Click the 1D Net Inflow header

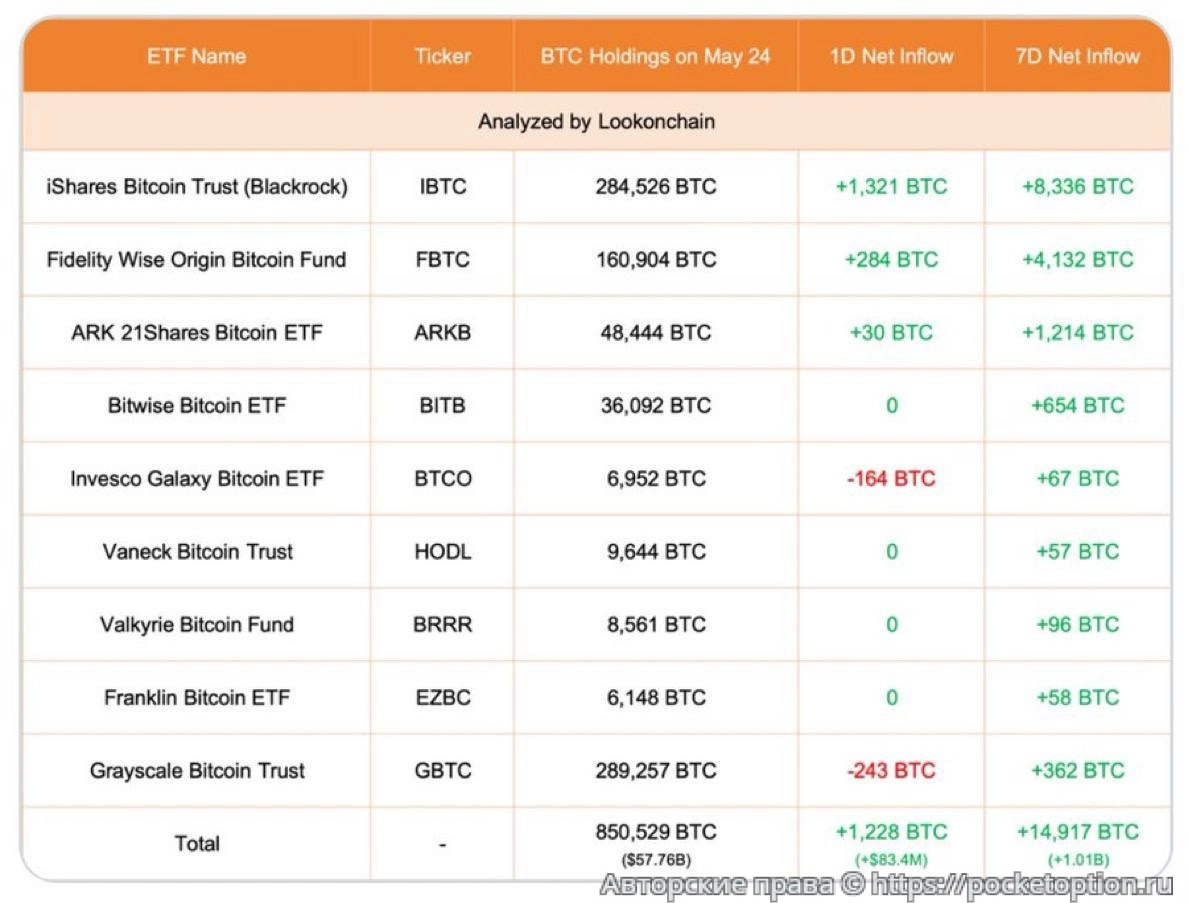tap(891, 56)
